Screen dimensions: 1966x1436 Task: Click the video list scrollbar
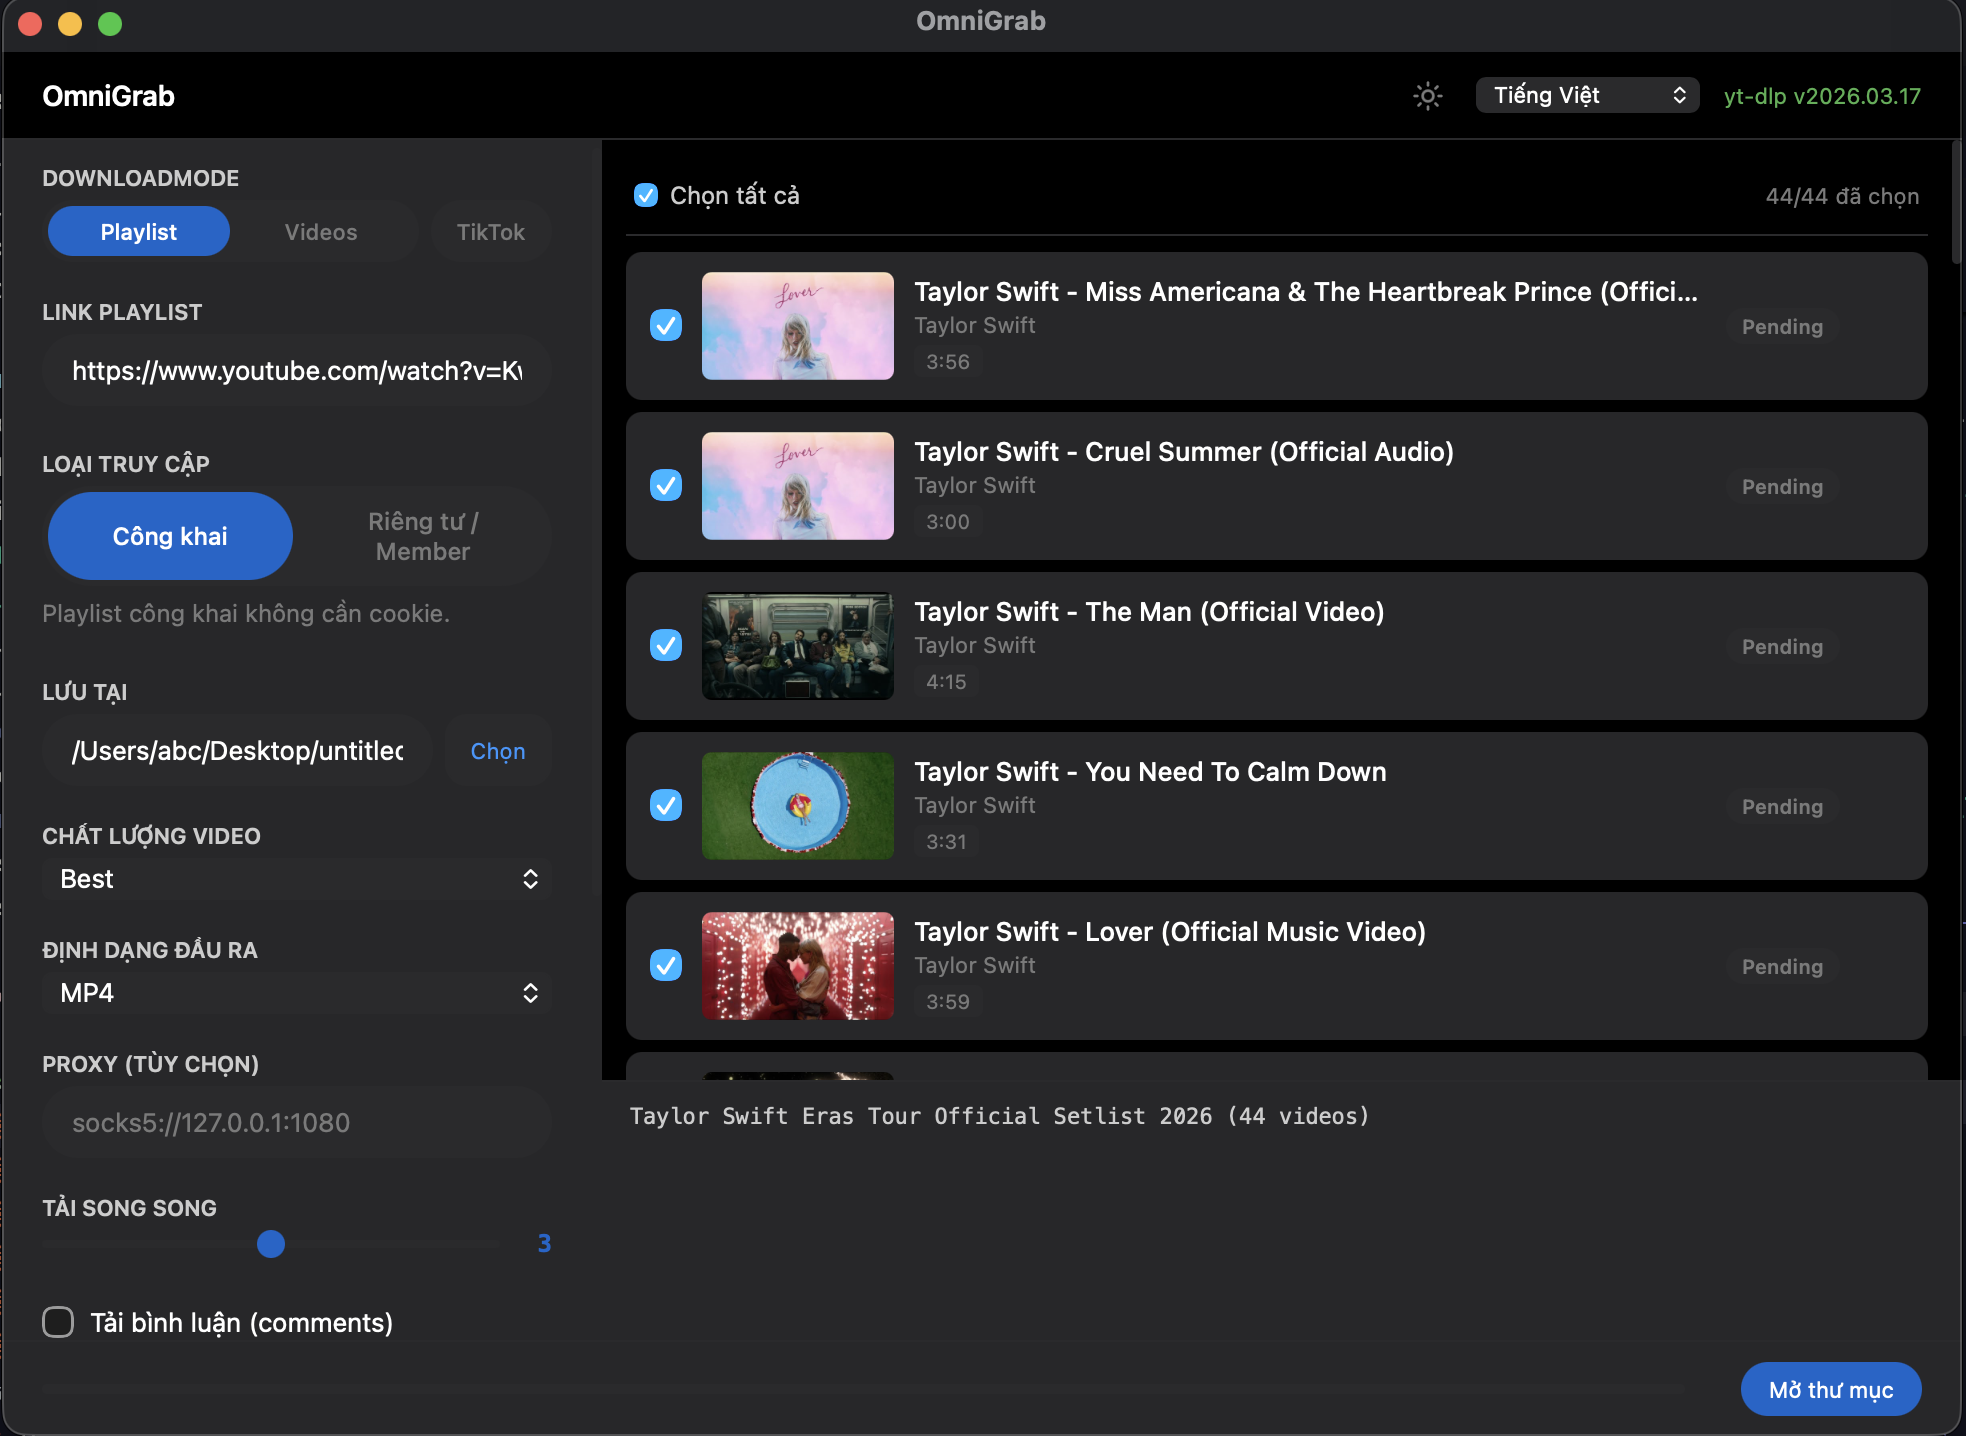[x=1956, y=202]
